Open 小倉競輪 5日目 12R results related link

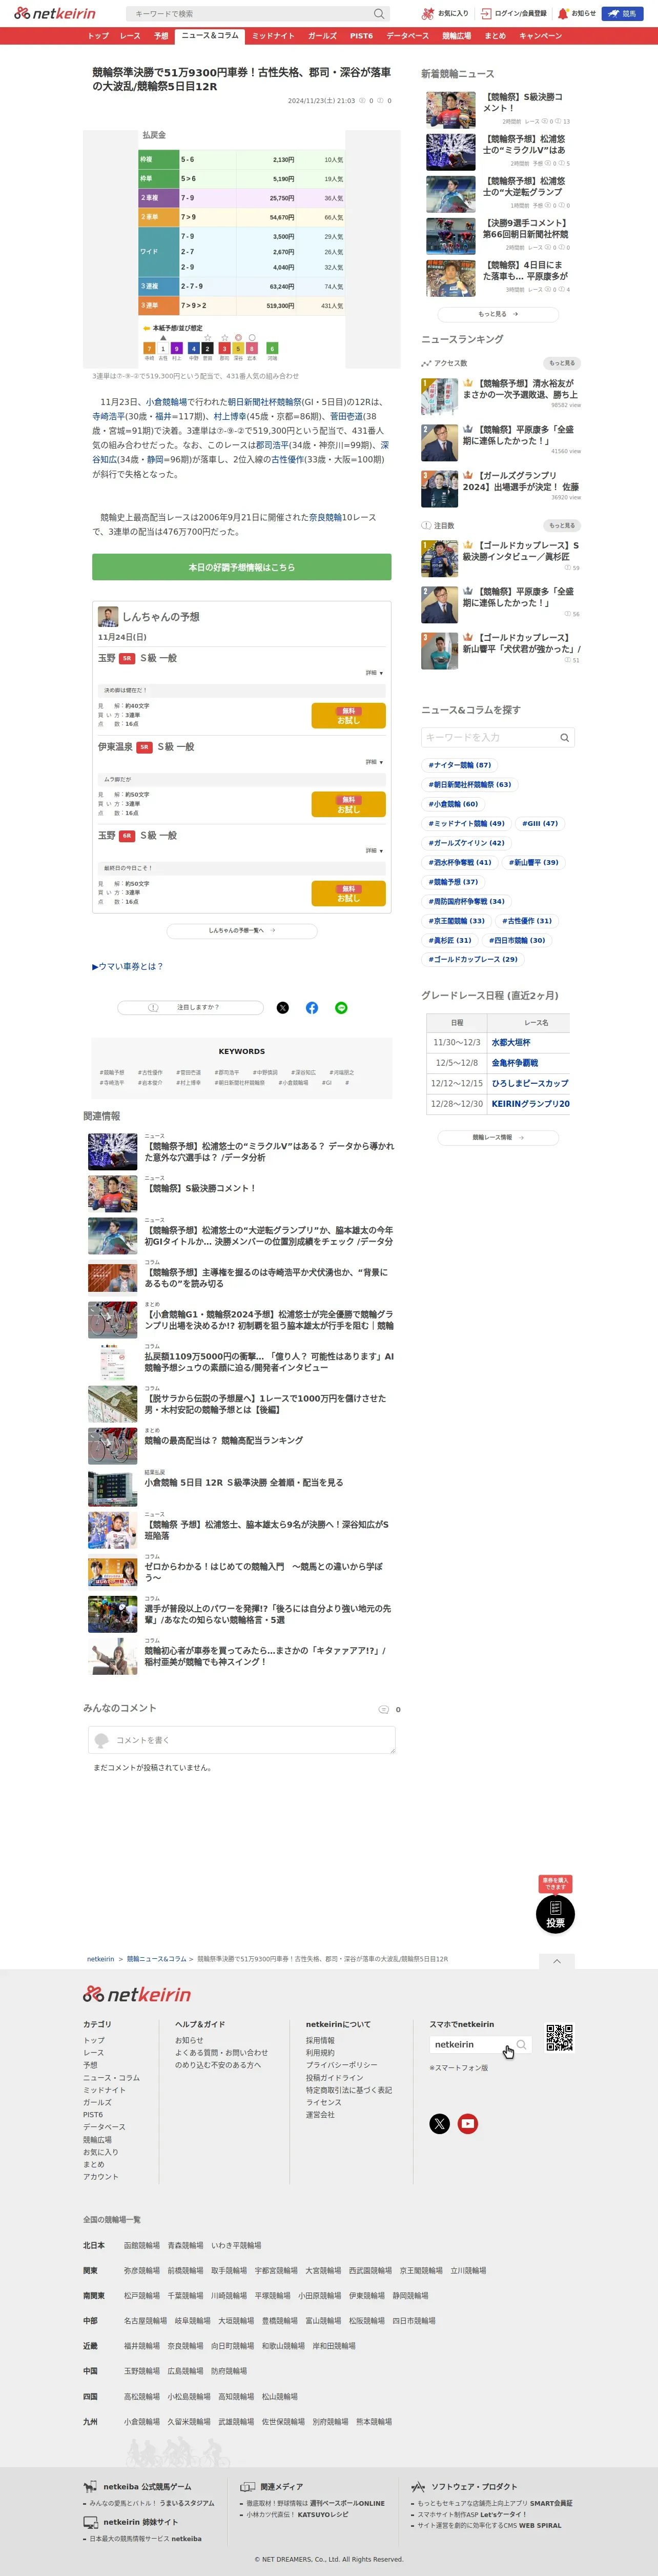click(243, 1482)
